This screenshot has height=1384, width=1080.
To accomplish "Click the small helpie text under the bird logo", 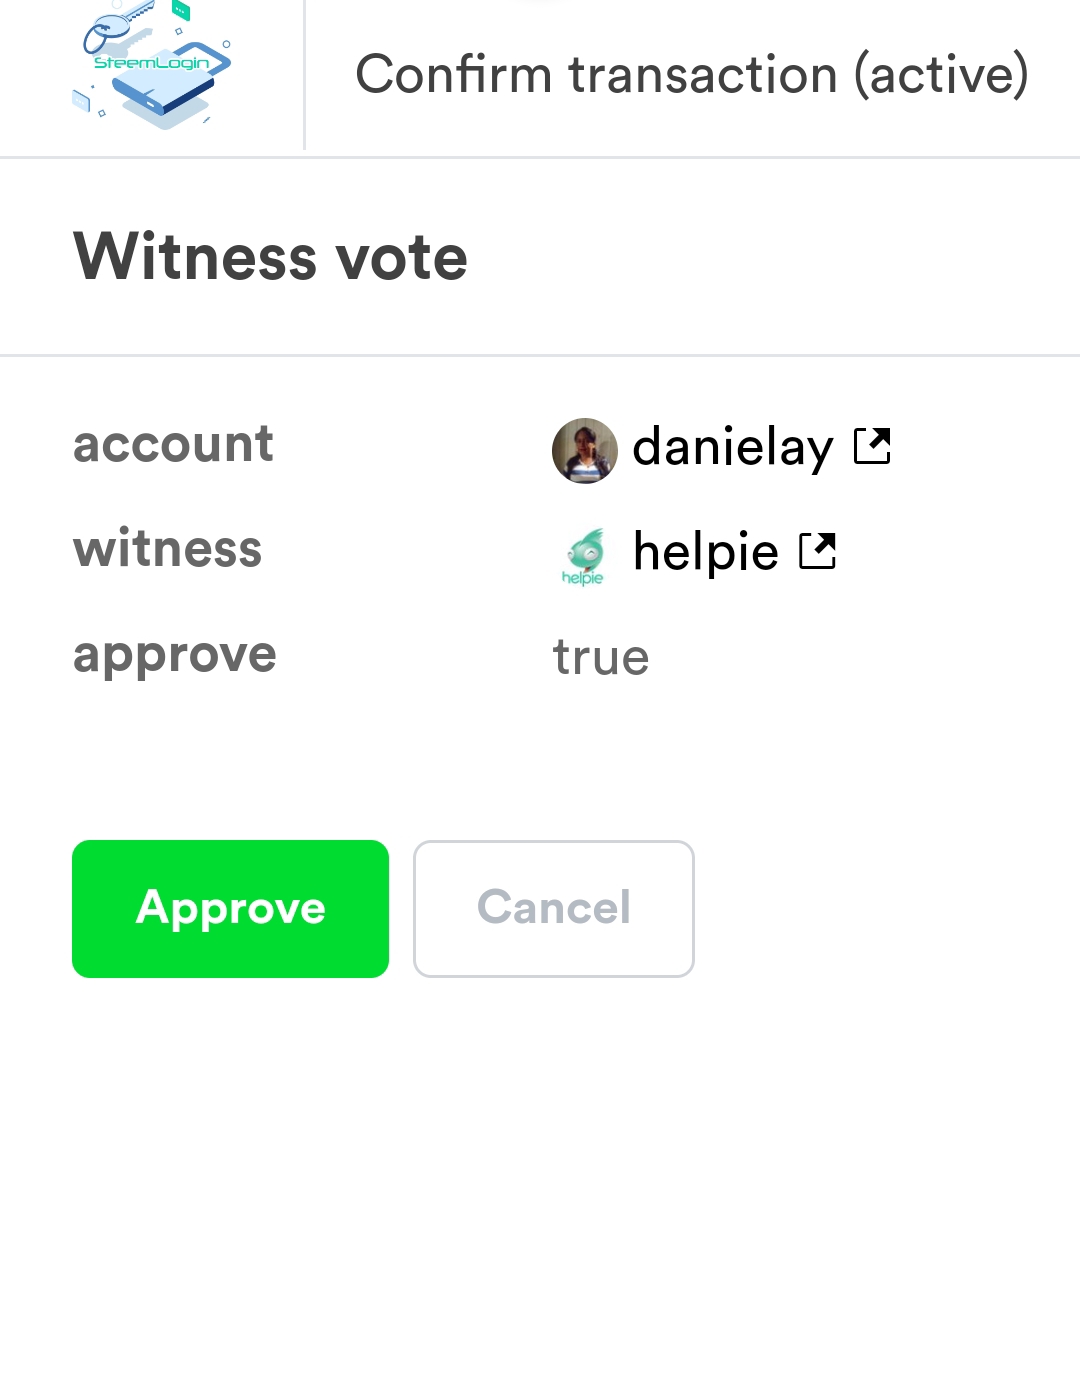I will (x=582, y=578).
